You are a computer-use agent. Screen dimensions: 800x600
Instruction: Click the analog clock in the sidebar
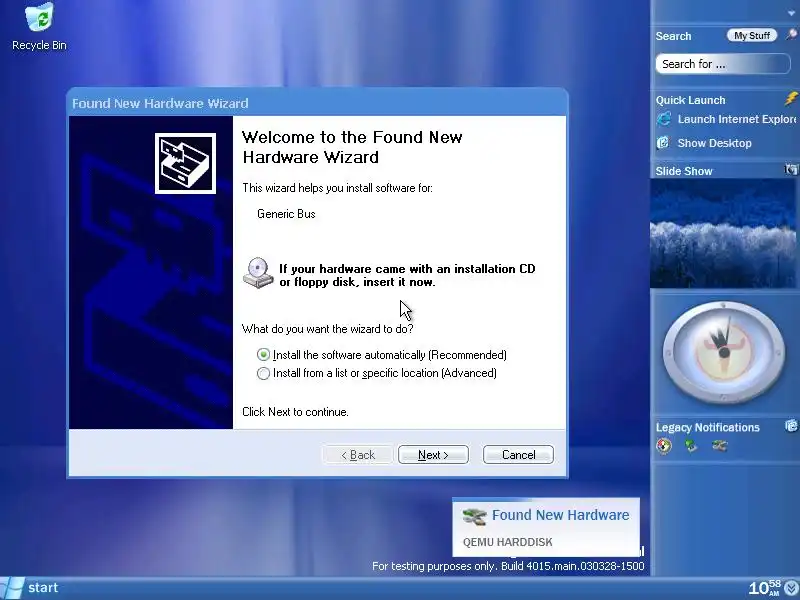[x=723, y=352]
